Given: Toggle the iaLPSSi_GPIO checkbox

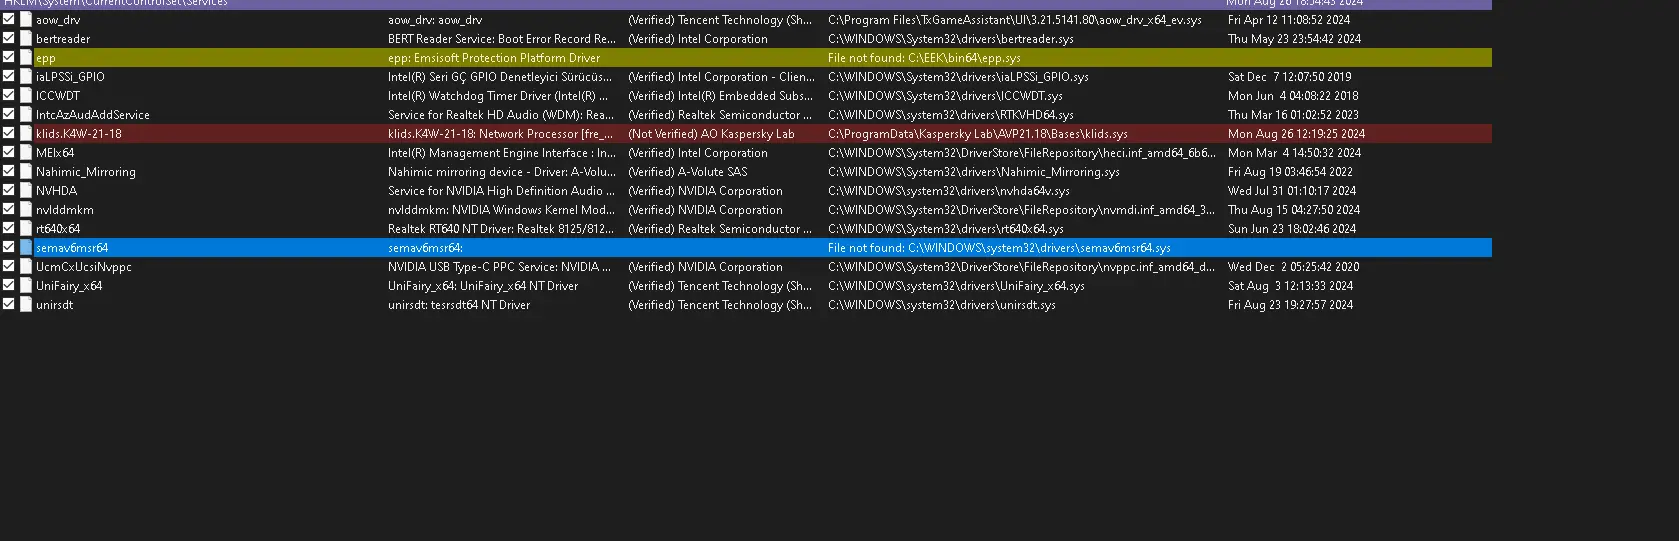Looking at the screenshot, I should tap(9, 76).
